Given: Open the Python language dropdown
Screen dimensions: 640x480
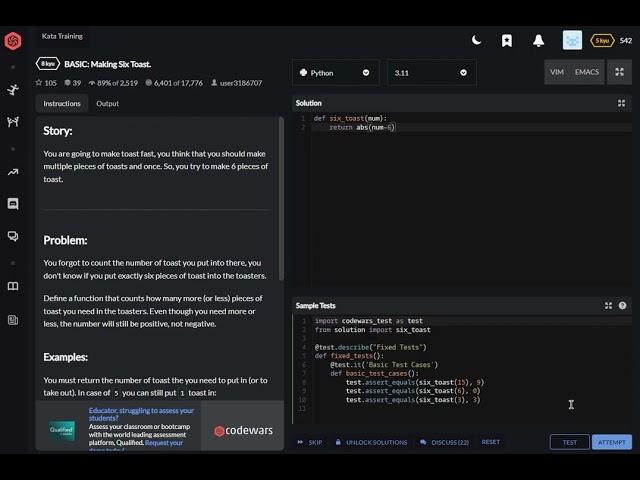Looking at the screenshot, I should click(336, 73).
